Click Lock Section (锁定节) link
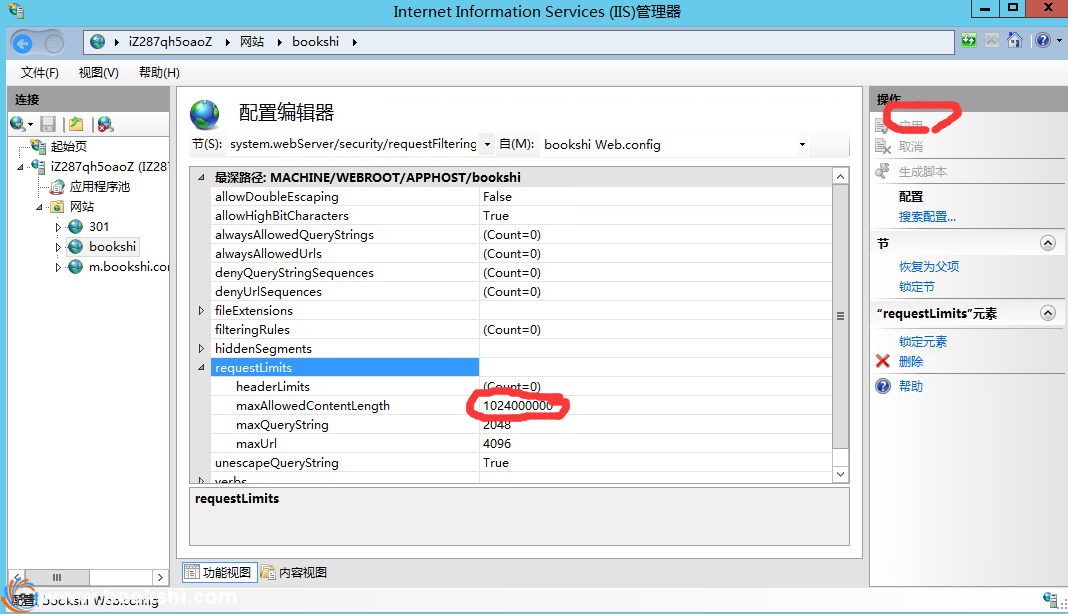 917,287
